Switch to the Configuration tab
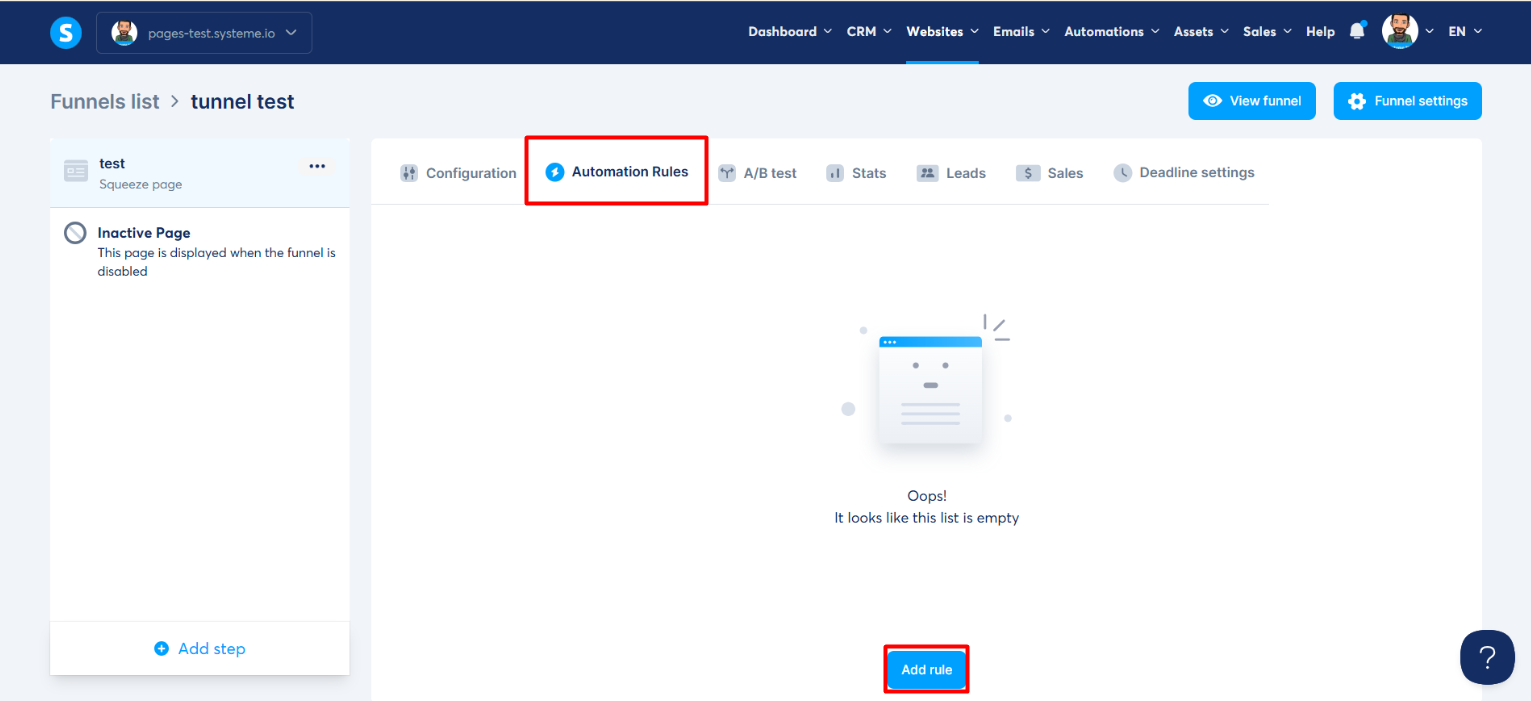Image resolution: width=1531 pixels, height=701 pixels. click(458, 173)
